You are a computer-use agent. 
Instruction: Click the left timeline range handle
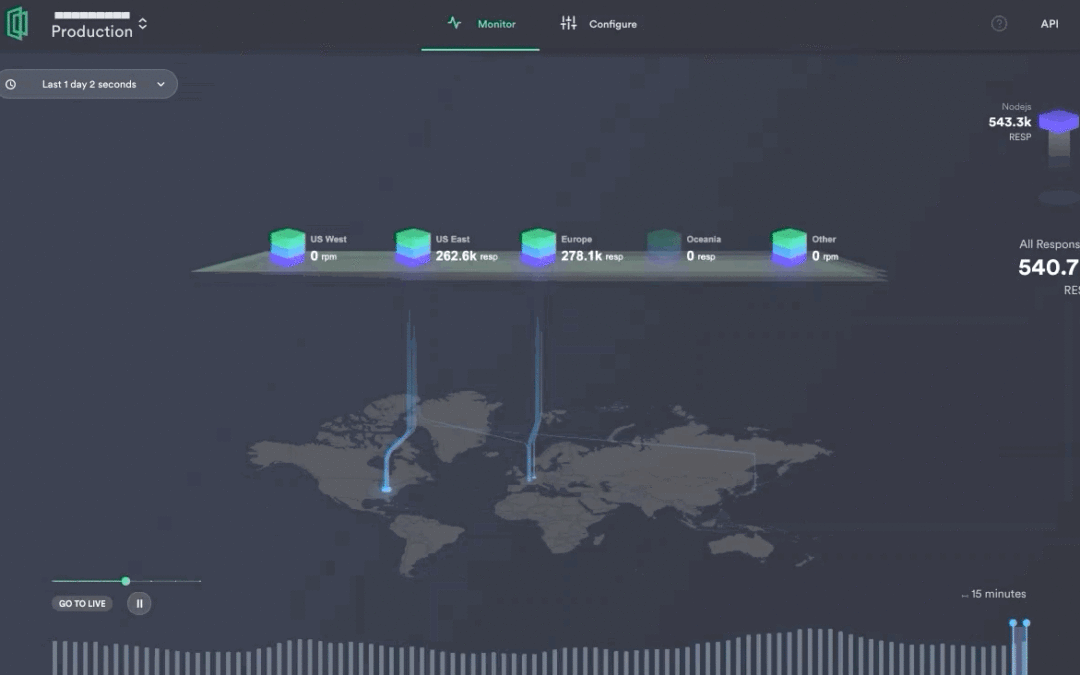pos(1012,623)
